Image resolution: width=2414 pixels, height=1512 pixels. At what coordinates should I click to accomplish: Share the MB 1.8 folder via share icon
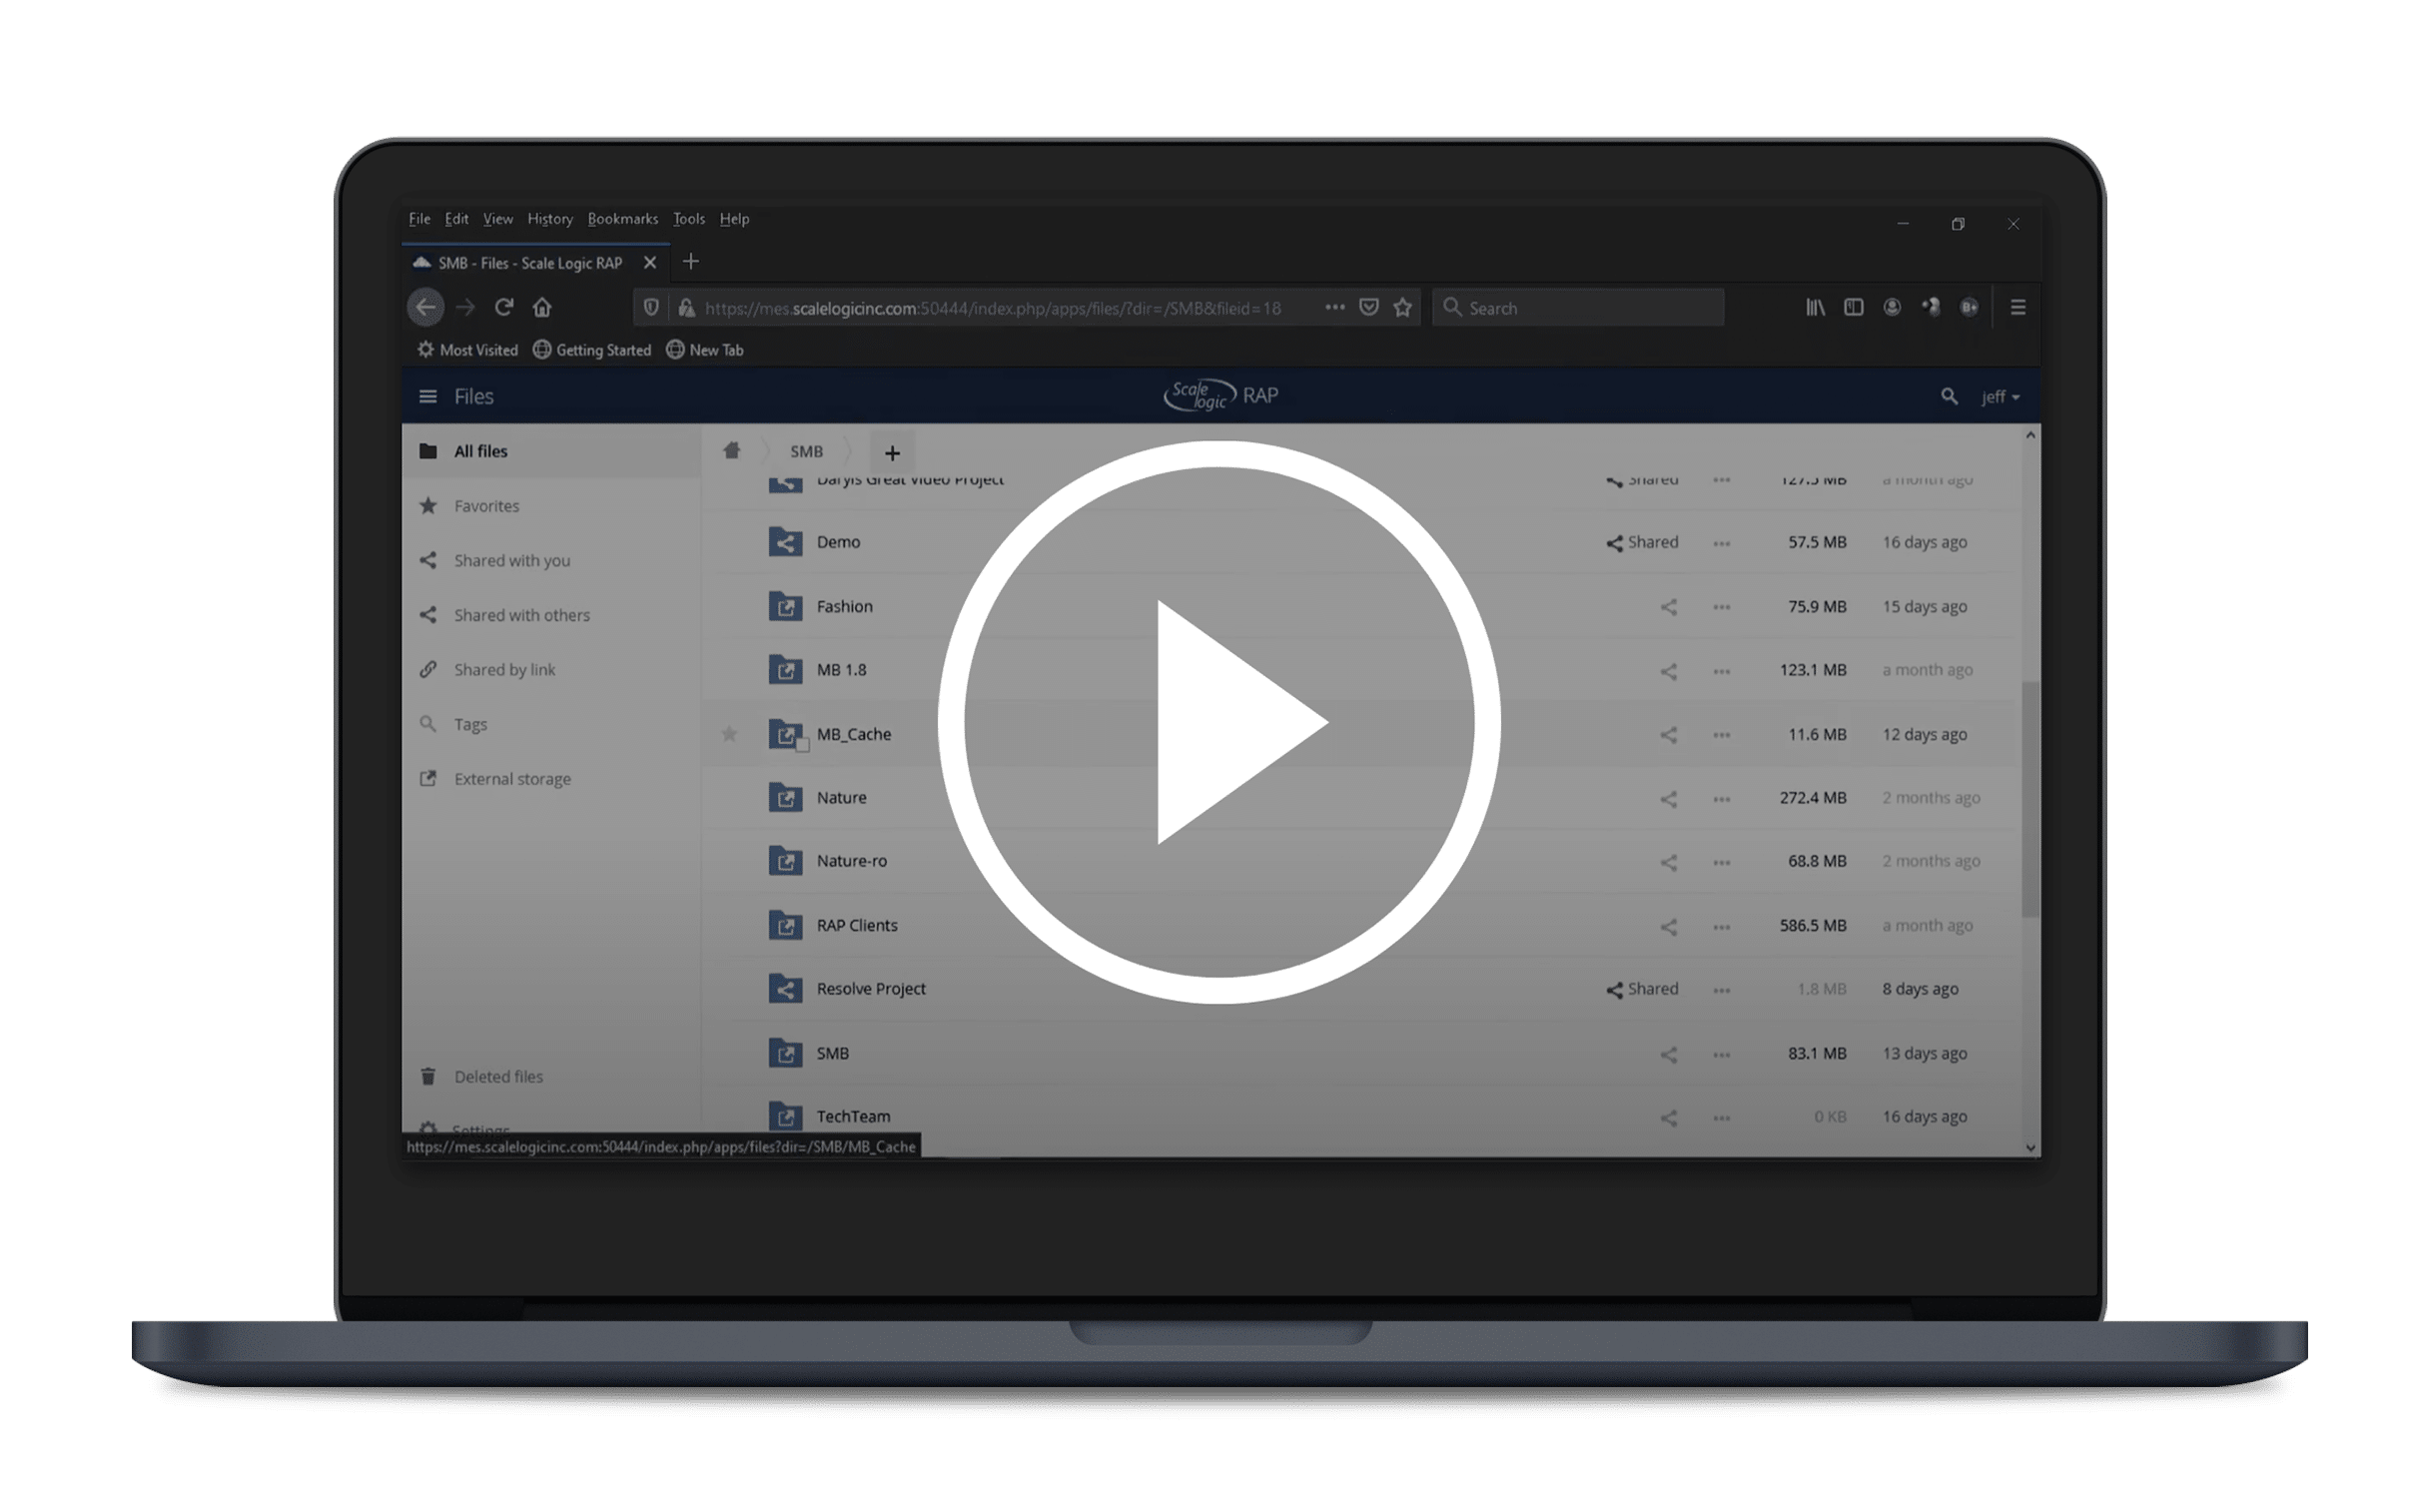click(x=1668, y=671)
